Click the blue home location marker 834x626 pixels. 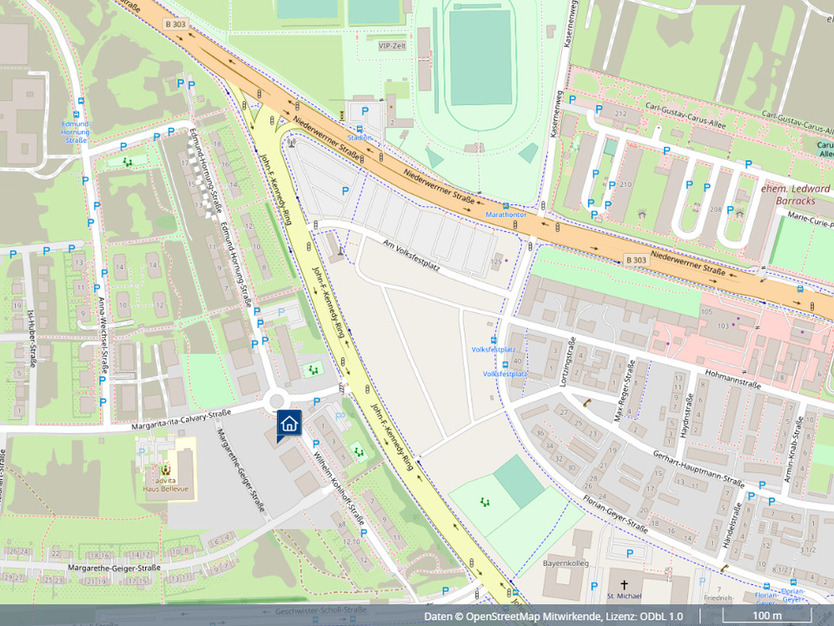(288, 424)
